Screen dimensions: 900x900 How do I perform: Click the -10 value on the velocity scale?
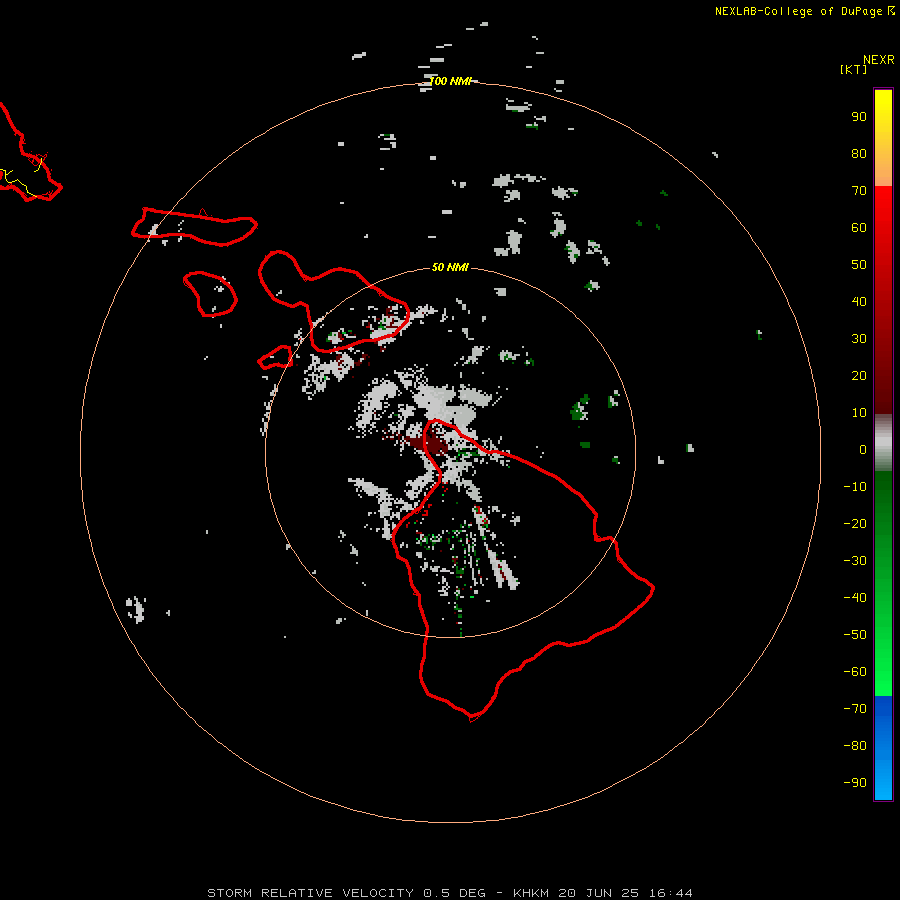pos(855,487)
